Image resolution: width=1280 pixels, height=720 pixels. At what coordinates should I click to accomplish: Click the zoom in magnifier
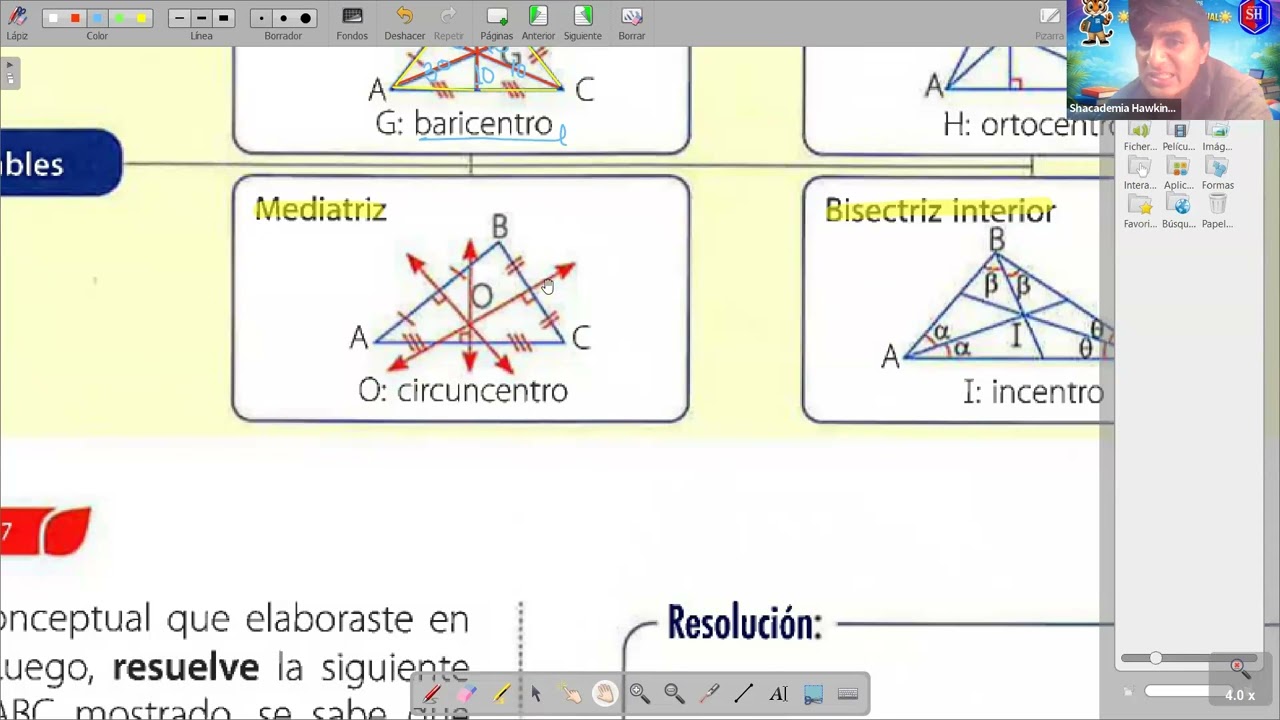(x=640, y=694)
